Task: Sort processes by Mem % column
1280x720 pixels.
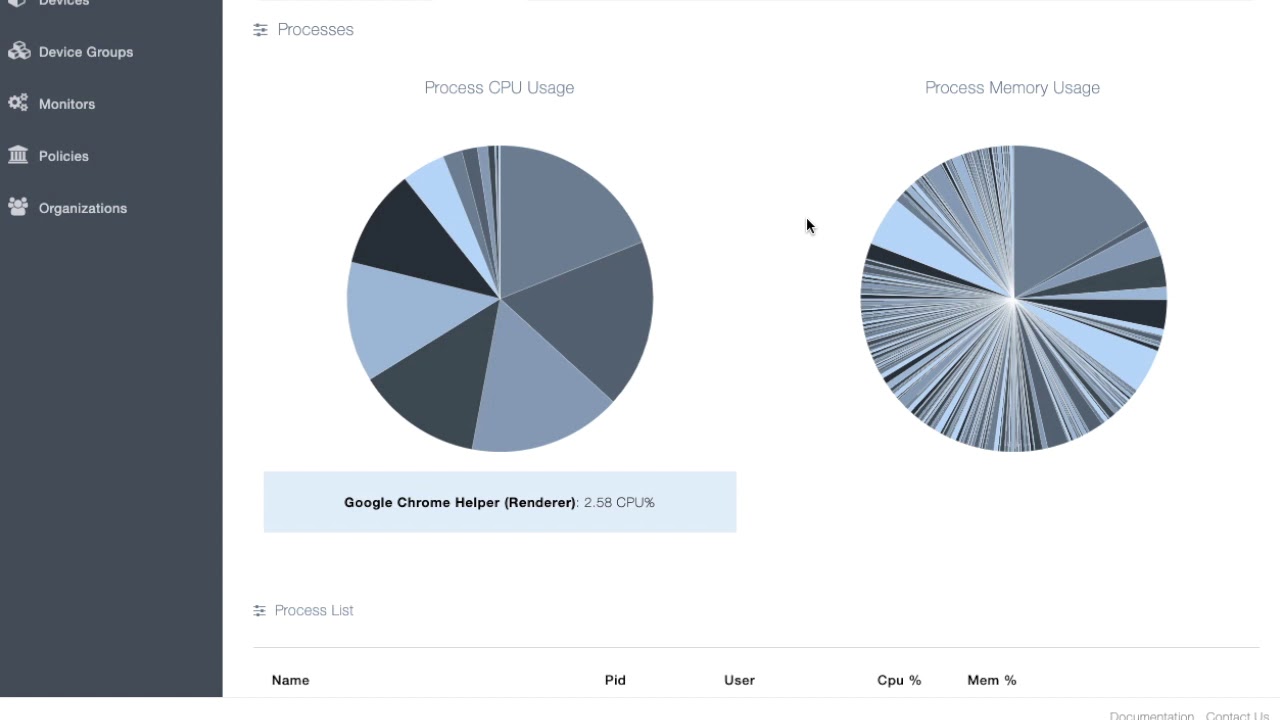Action: pos(991,680)
